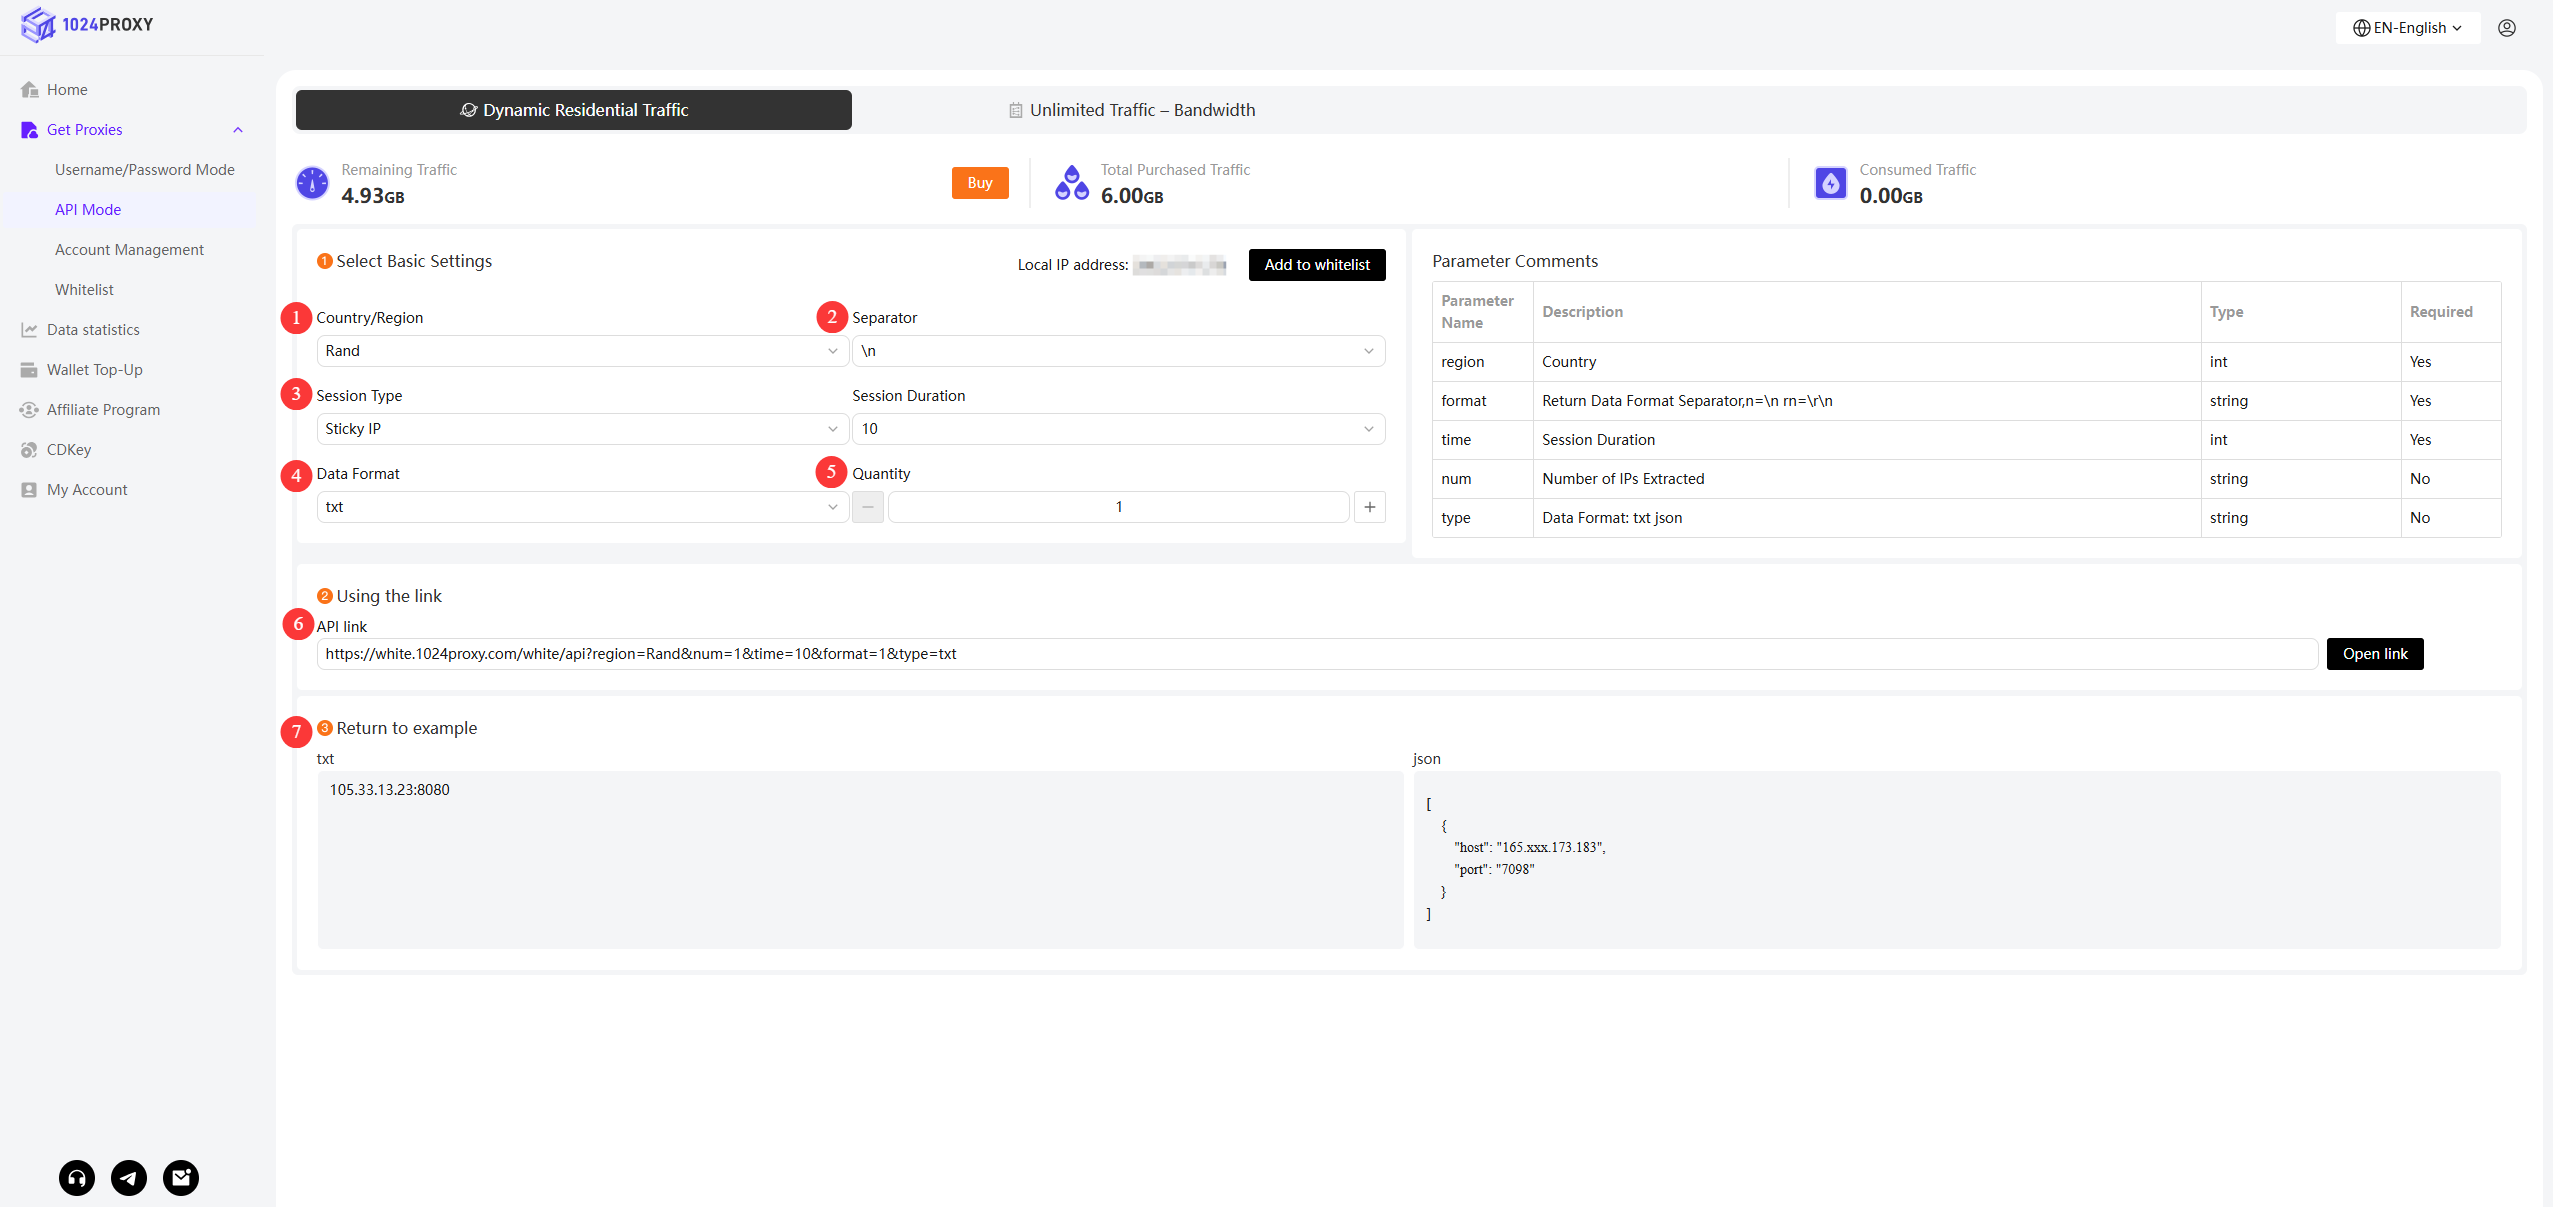Select Username/Password Mode menu item
Viewport: 2553px width, 1207px height.
click(x=144, y=170)
